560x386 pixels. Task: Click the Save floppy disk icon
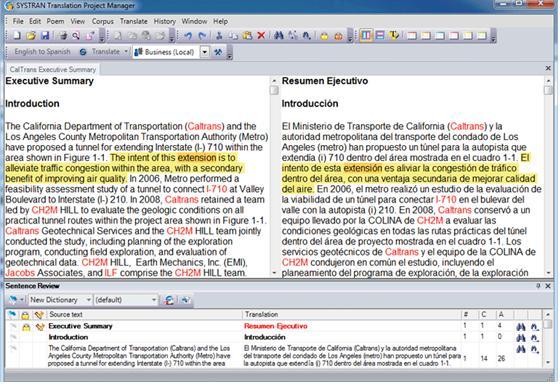click(45, 36)
